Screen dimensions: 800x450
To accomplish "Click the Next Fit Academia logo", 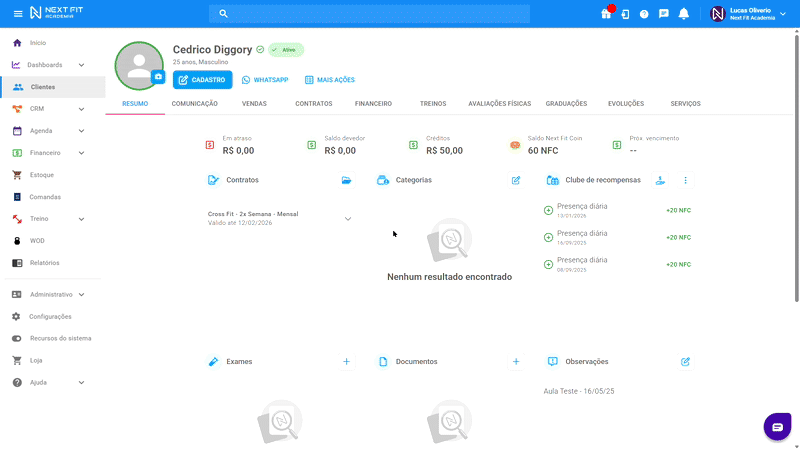I will [x=56, y=13].
